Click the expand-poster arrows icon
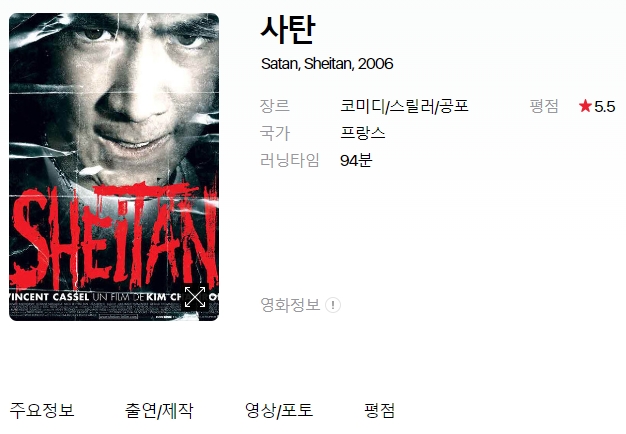626x434 pixels. (195, 297)
